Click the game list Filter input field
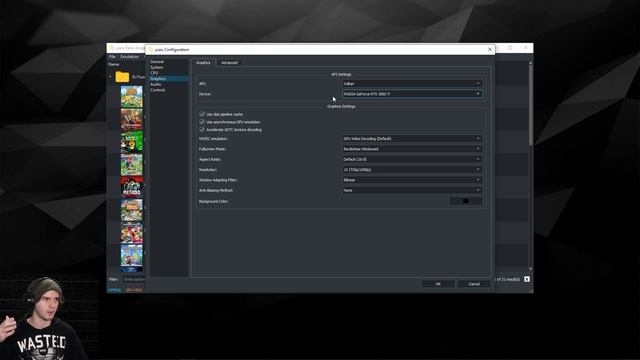The width and height of the screenshot is (640, 360). coord(134,280)
